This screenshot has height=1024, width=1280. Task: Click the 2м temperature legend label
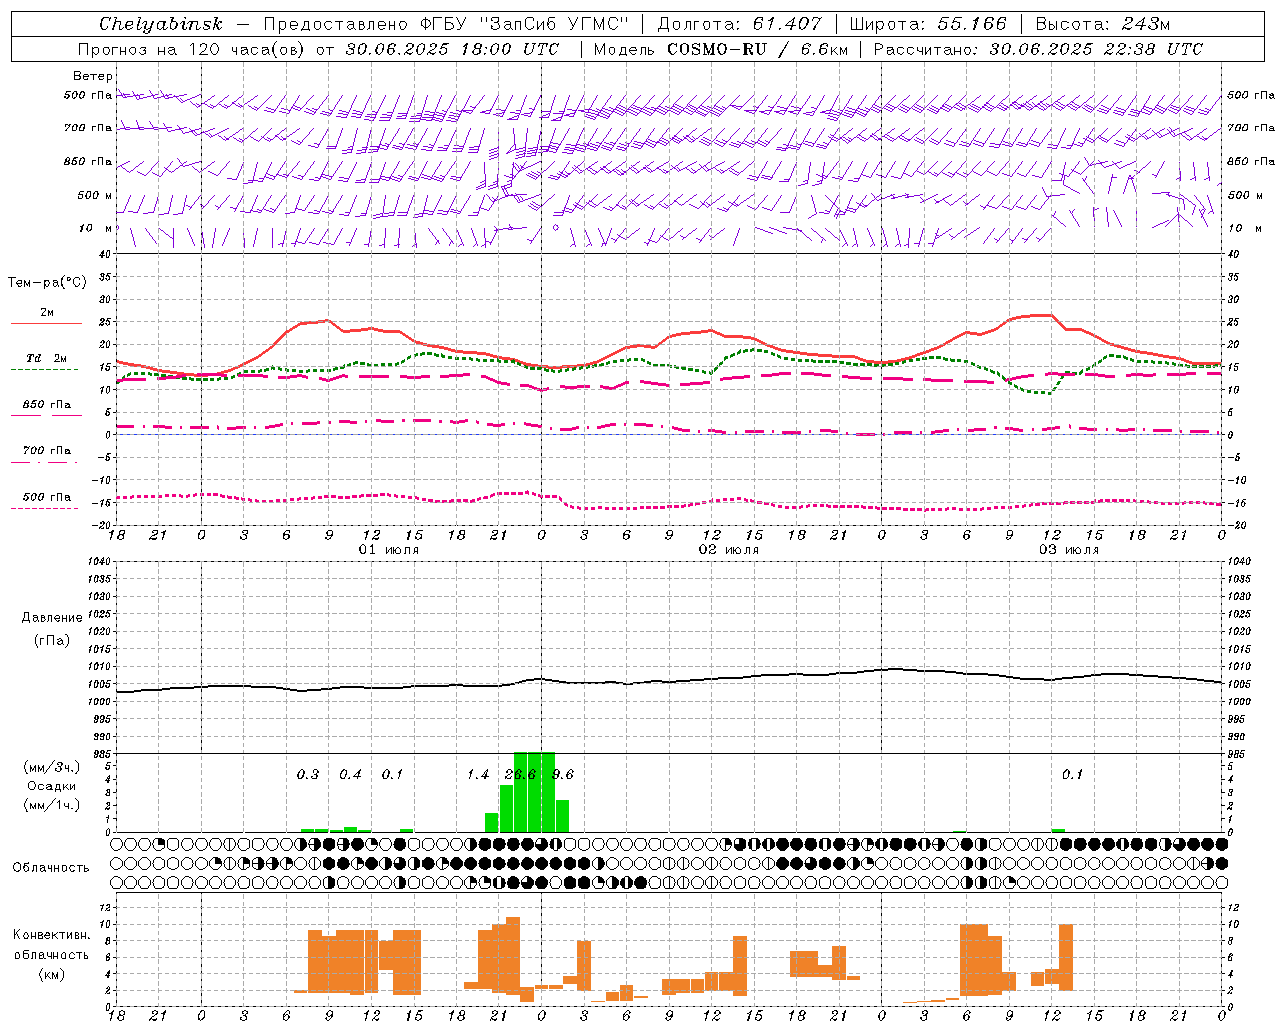[x=47, y=313]
